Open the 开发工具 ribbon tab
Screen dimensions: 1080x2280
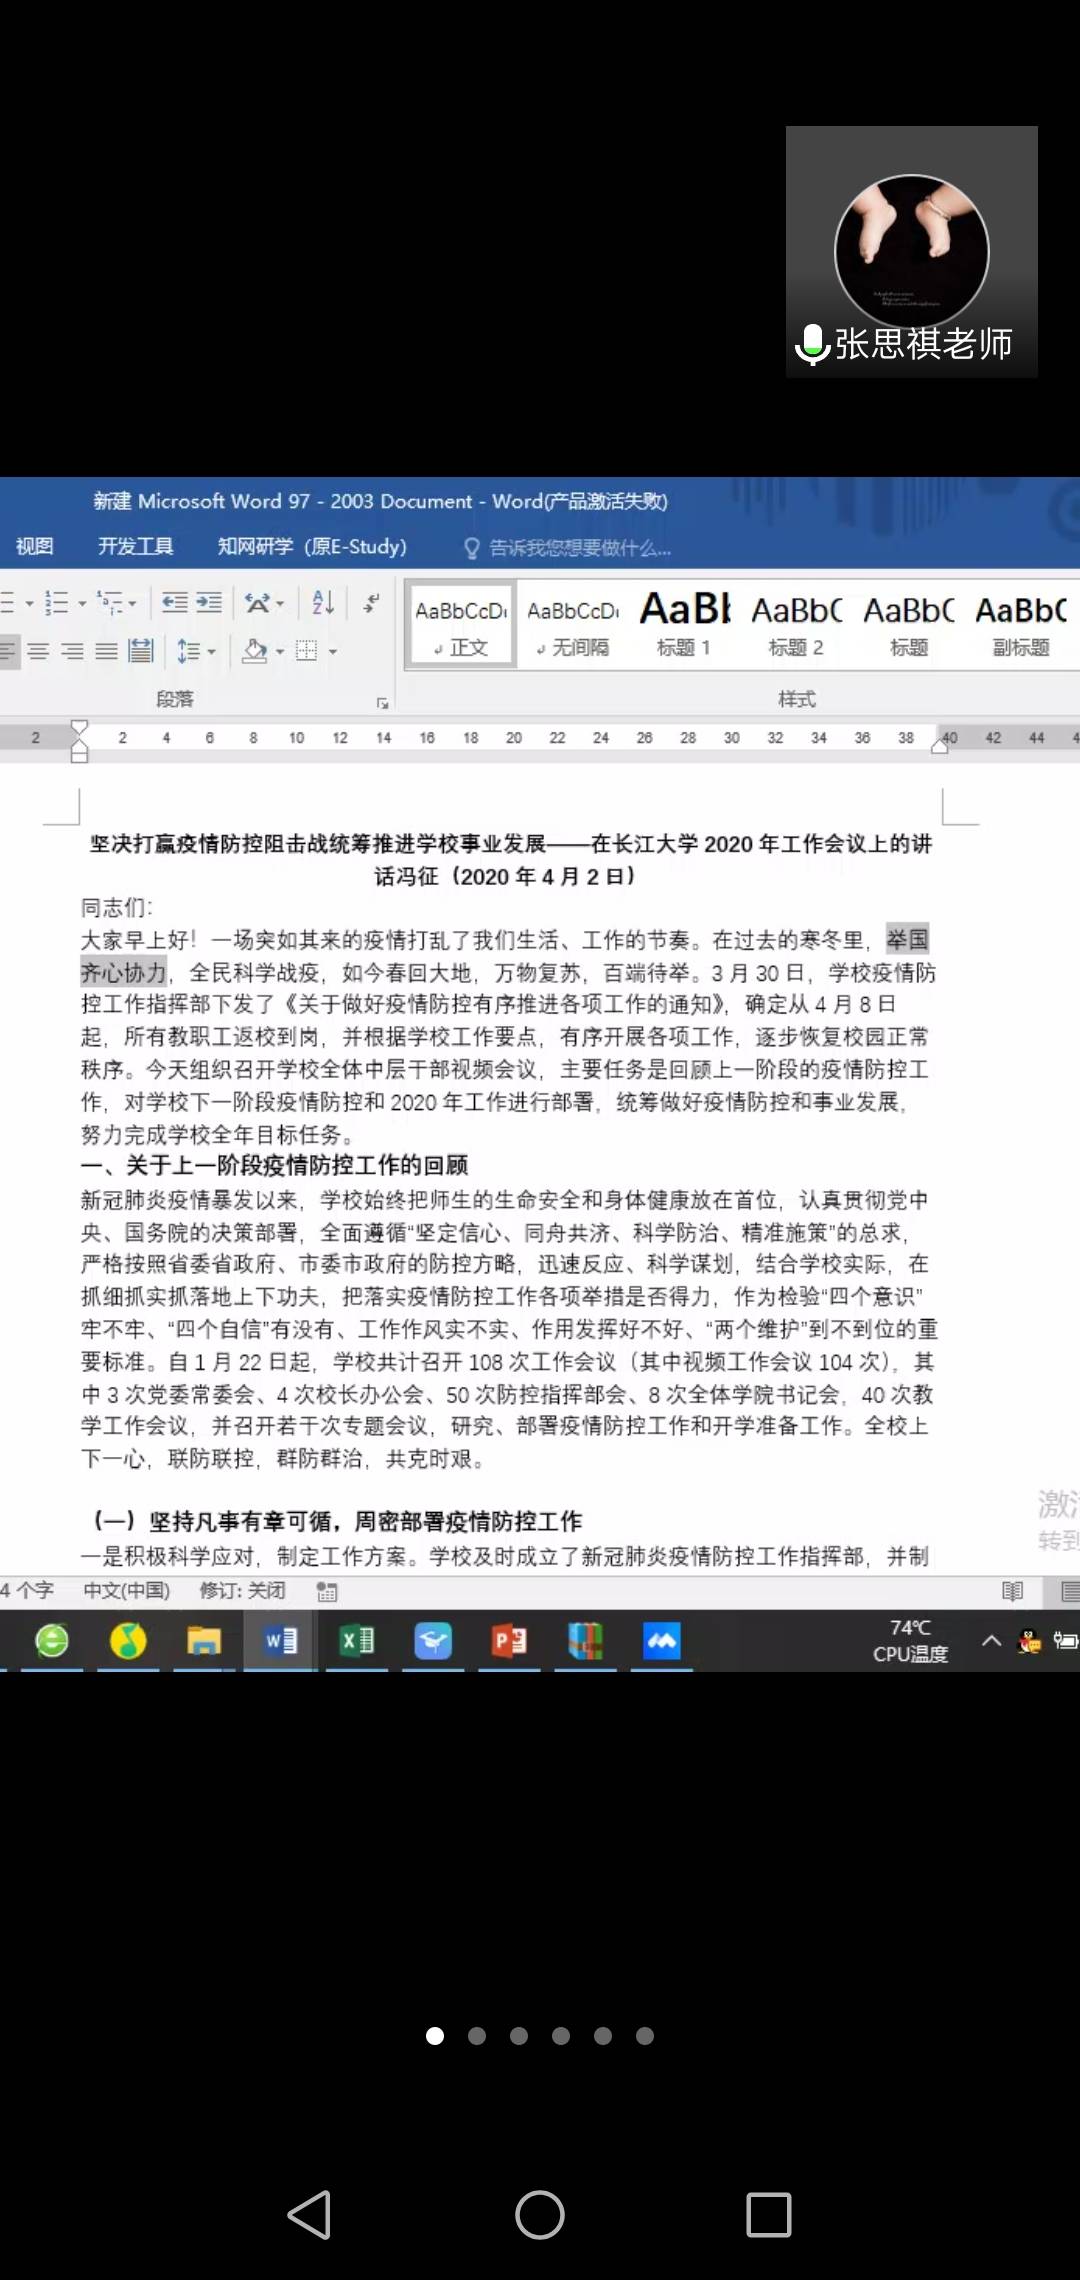[135, 546]
